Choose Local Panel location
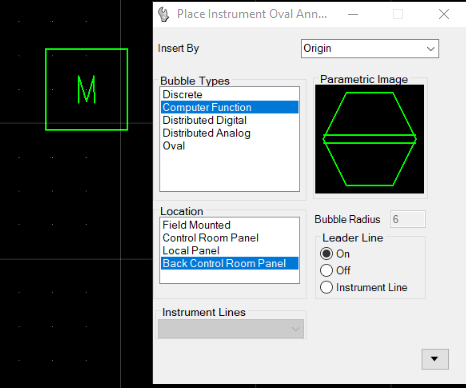 (x=229, y=250)
